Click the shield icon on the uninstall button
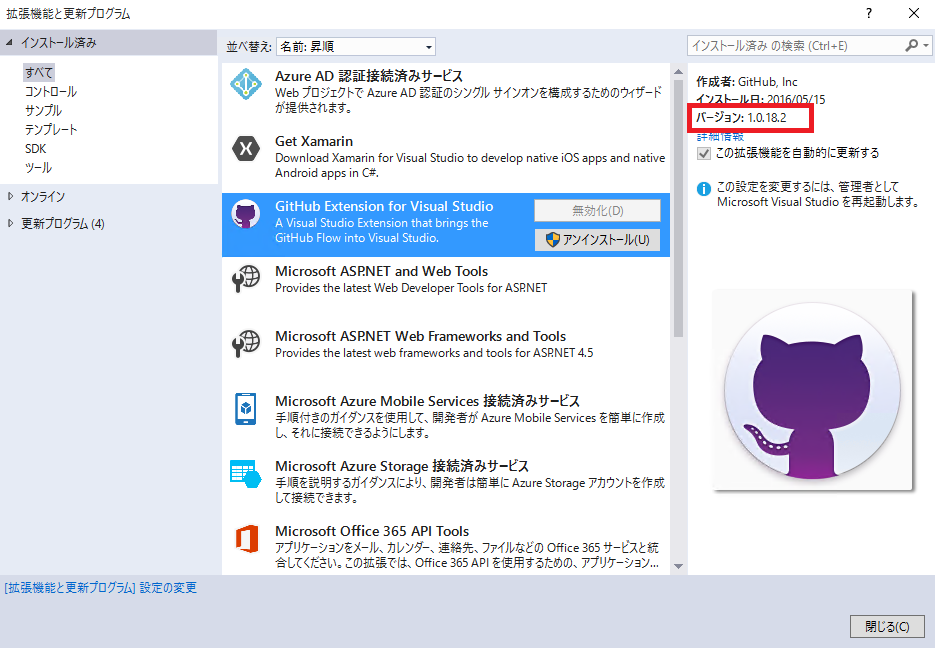The height and width of the screenshot is (648, 935). pyautogui.click(x=553, y=239)
